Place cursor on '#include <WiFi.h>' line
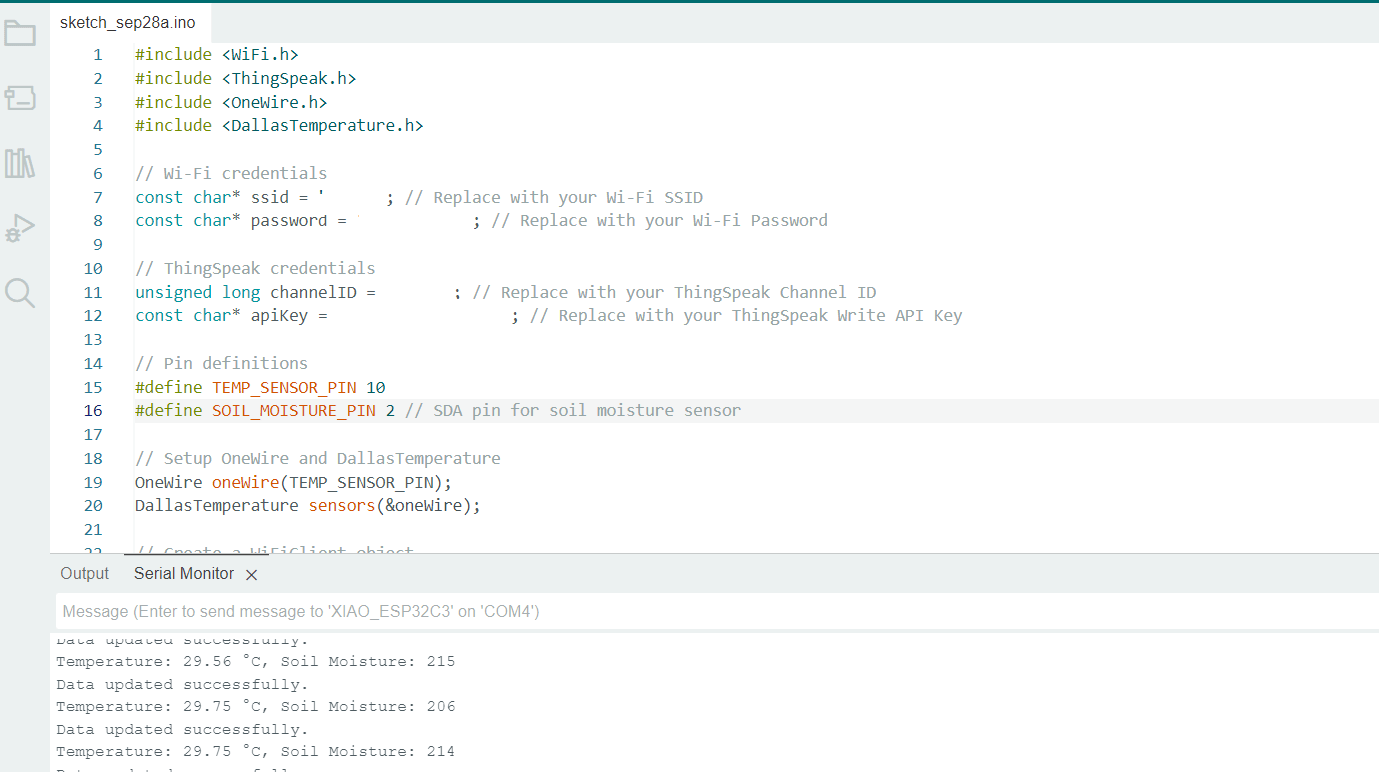Image resolution: width=1379 pixels, height=772 pixels. (x=217, y=55)
